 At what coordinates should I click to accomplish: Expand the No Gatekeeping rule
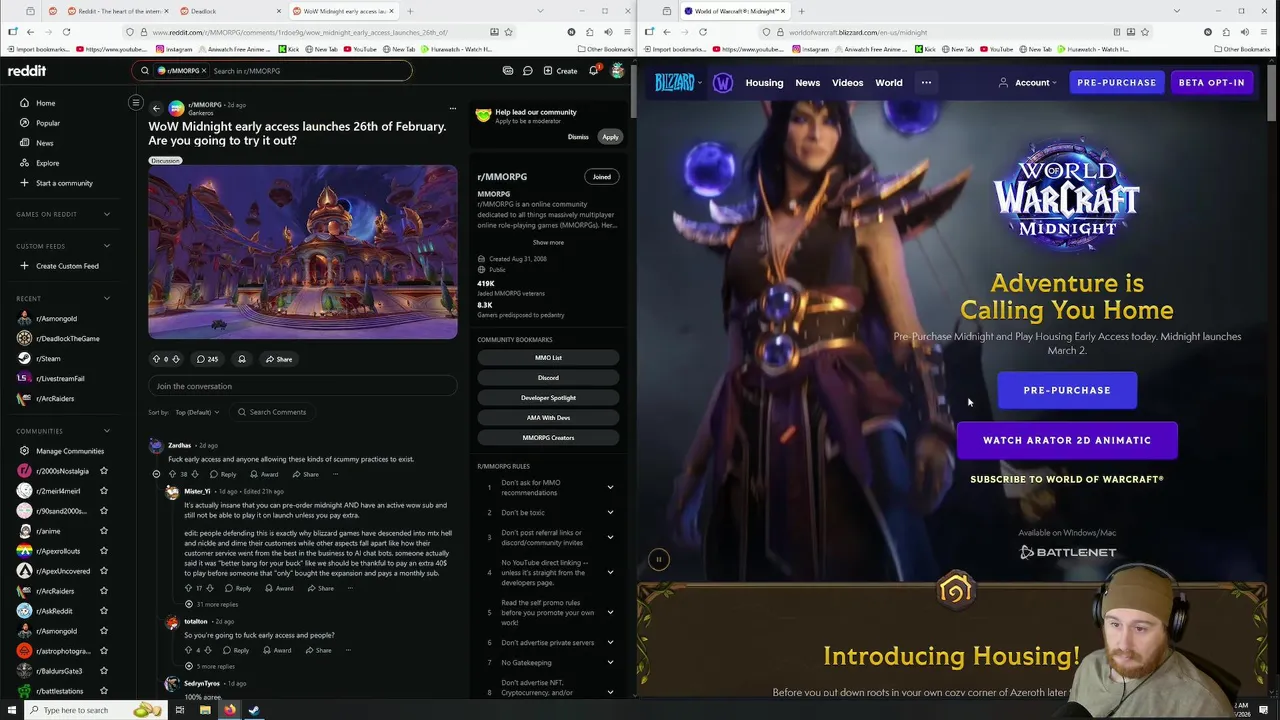pos(610,662)
